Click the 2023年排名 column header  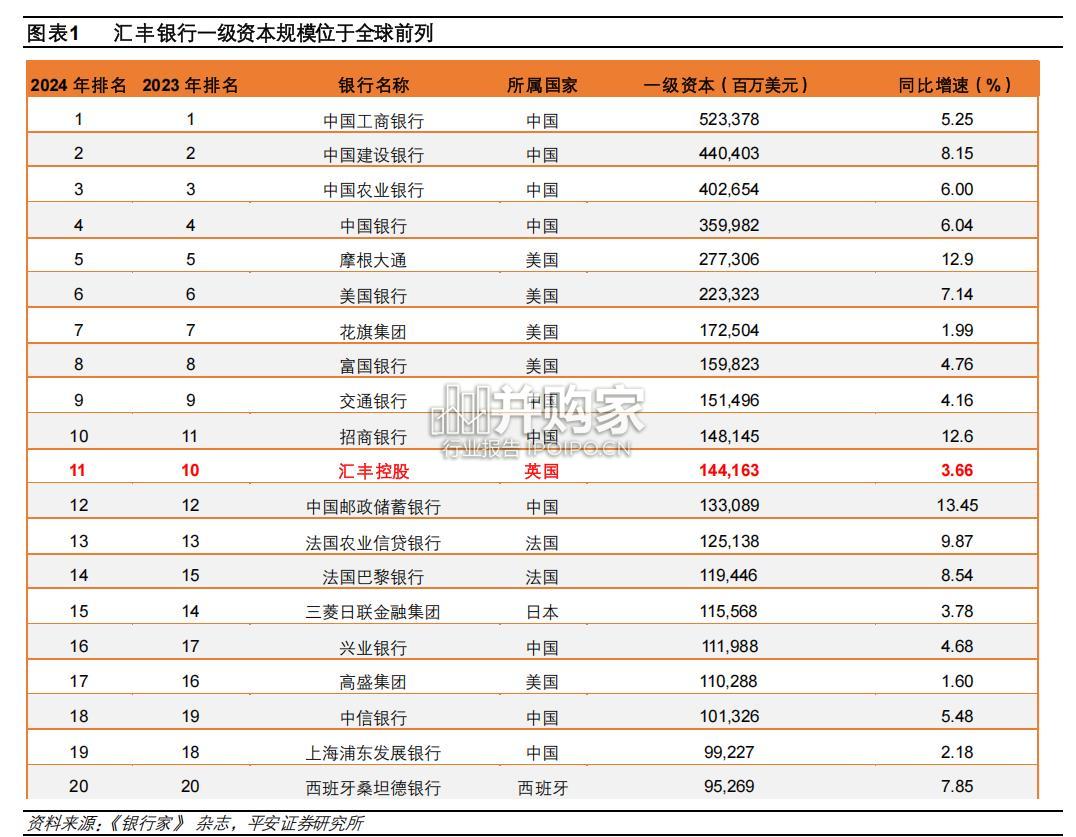[190, 85]
